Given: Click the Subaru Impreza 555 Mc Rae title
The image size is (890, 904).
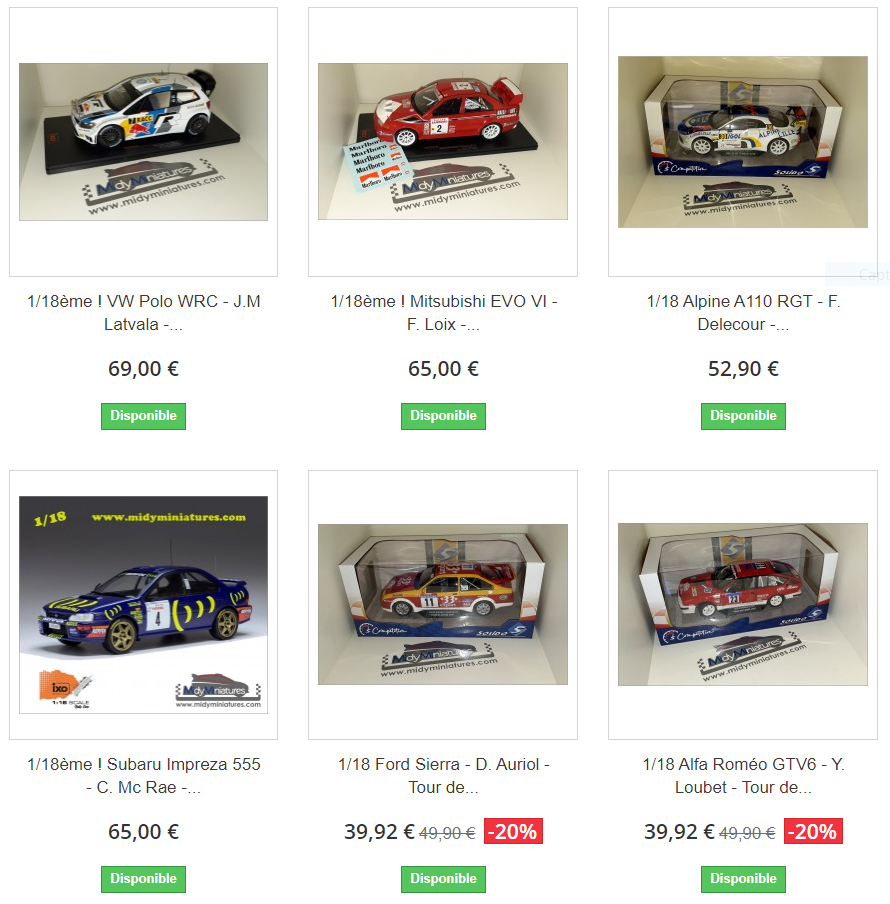Looking at the screenshot, I should pyautogui.click(x=144, y=775).
